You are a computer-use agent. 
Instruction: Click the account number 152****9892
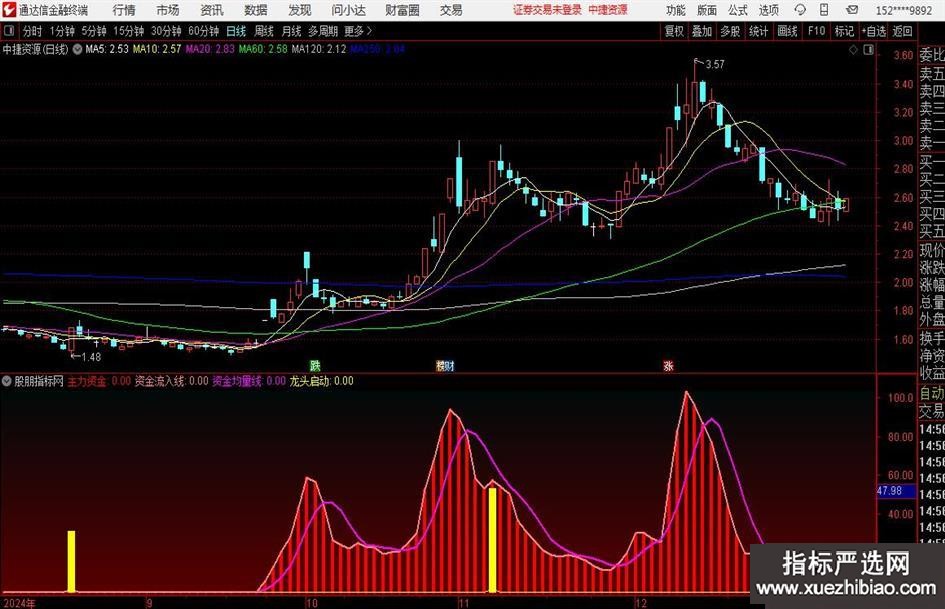(904, 11)
